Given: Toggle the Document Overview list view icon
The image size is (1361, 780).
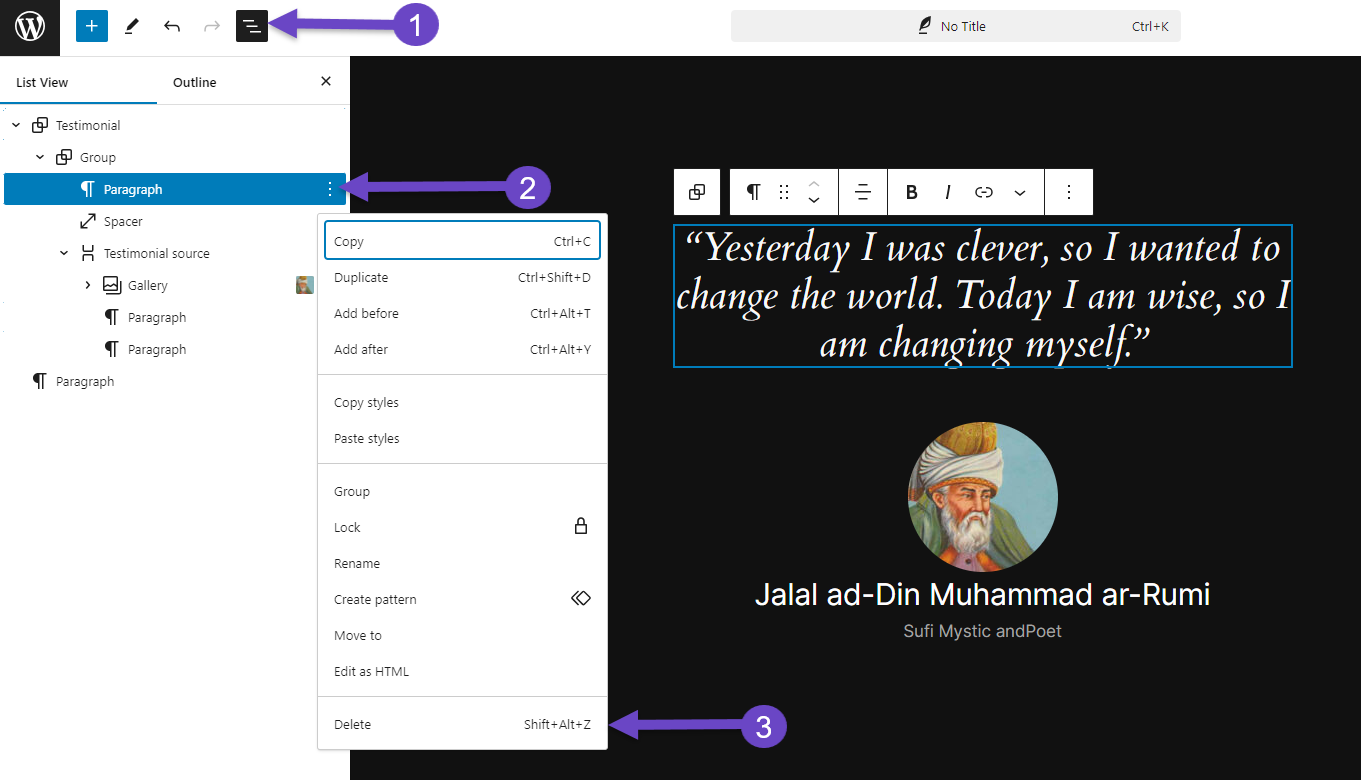Looking at the screenshot, I should point(252,27).
